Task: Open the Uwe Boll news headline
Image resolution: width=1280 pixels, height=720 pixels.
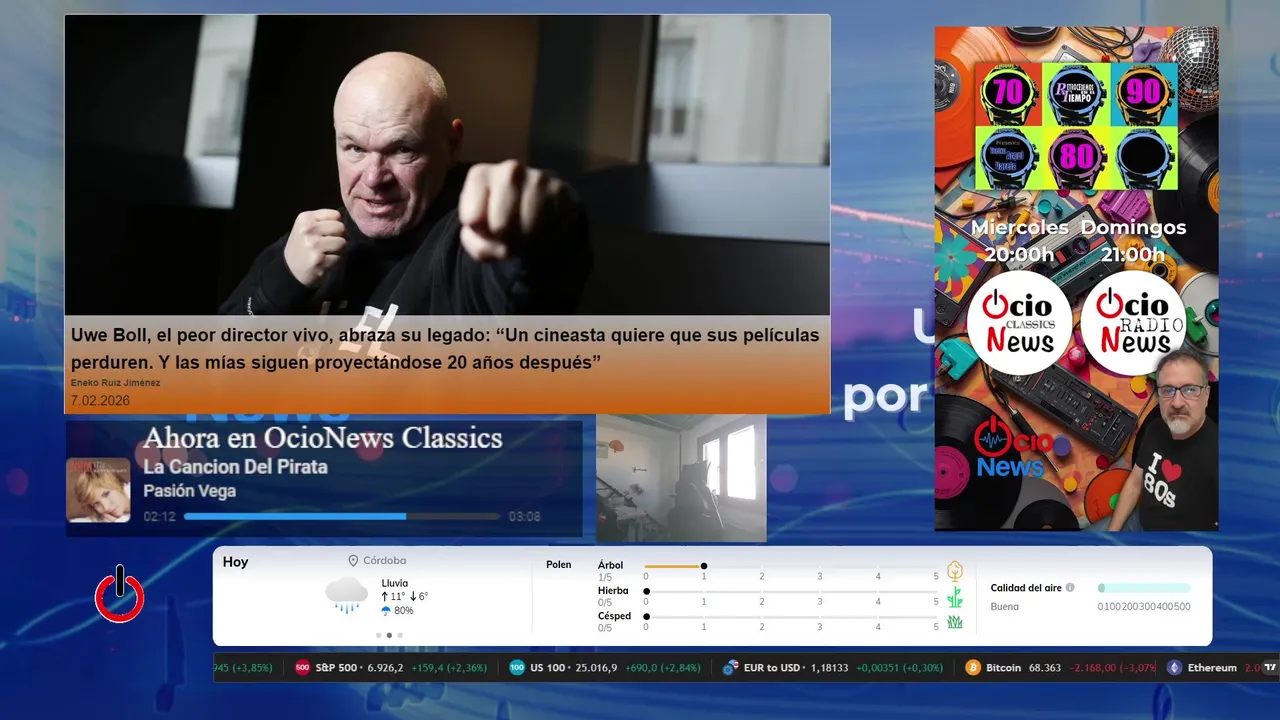Action: pyautogui.click(x=445, y=348)
